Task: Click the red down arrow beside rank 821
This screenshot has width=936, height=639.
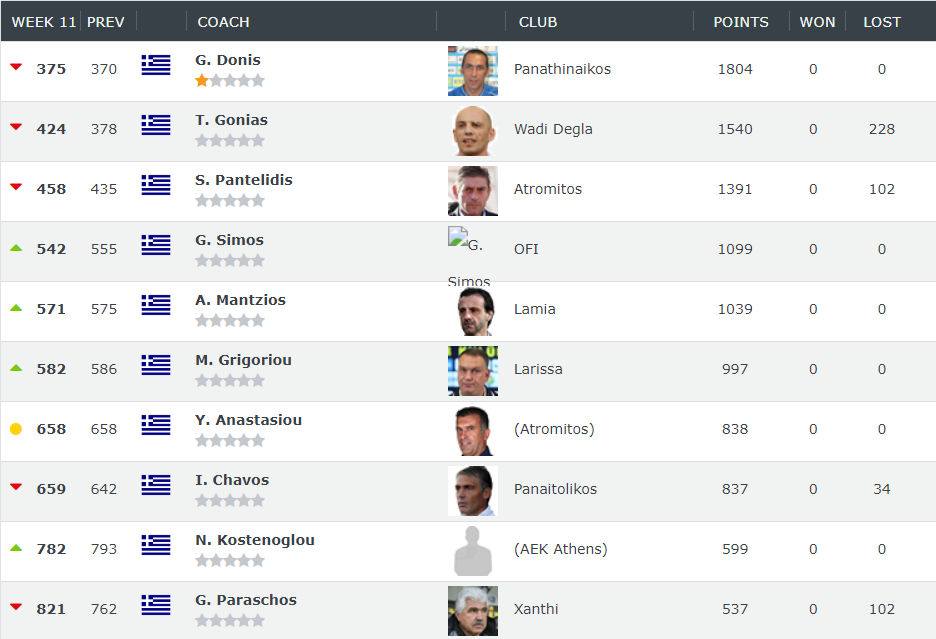Action: pos(16,607)
